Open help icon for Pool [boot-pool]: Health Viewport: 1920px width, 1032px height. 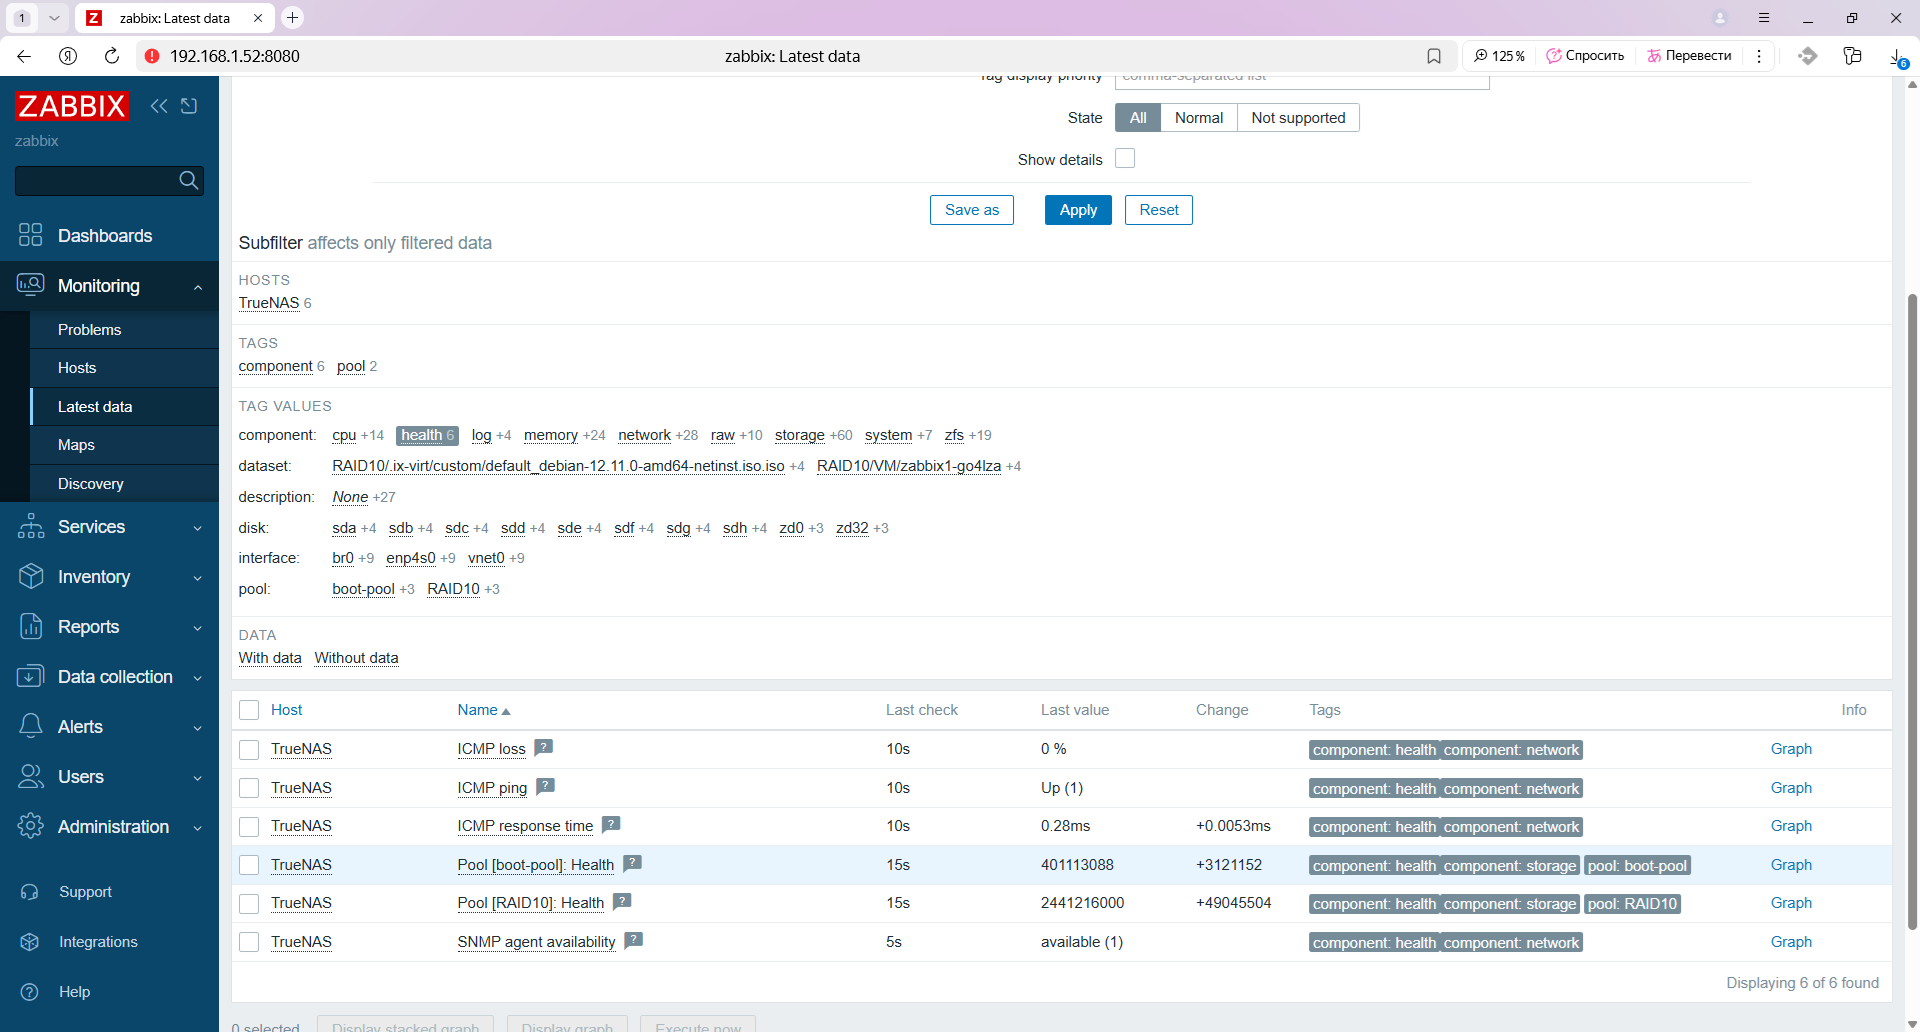[632, 863]
